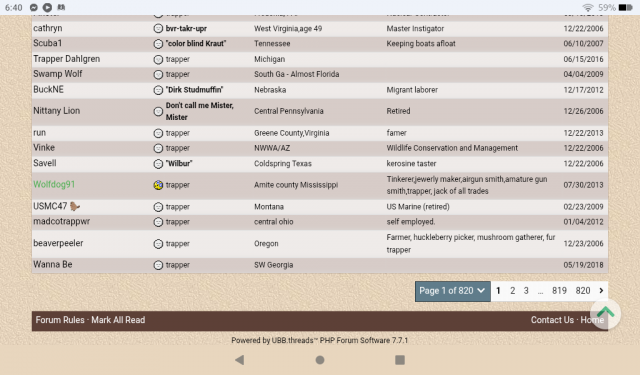Click the mood icon in Savell's row
This screenshot has width=640, height=375.
tap(158, 164)
